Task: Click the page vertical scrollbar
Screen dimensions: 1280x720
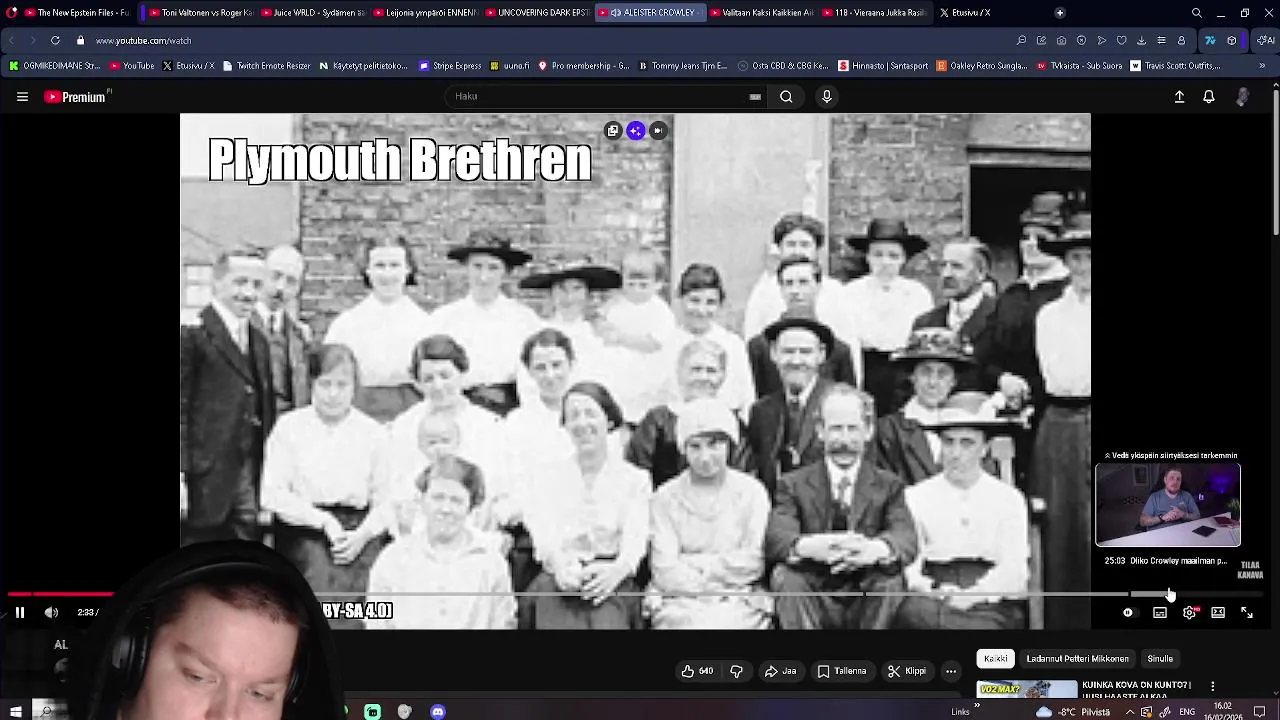Action: (x=1275, y=160)
